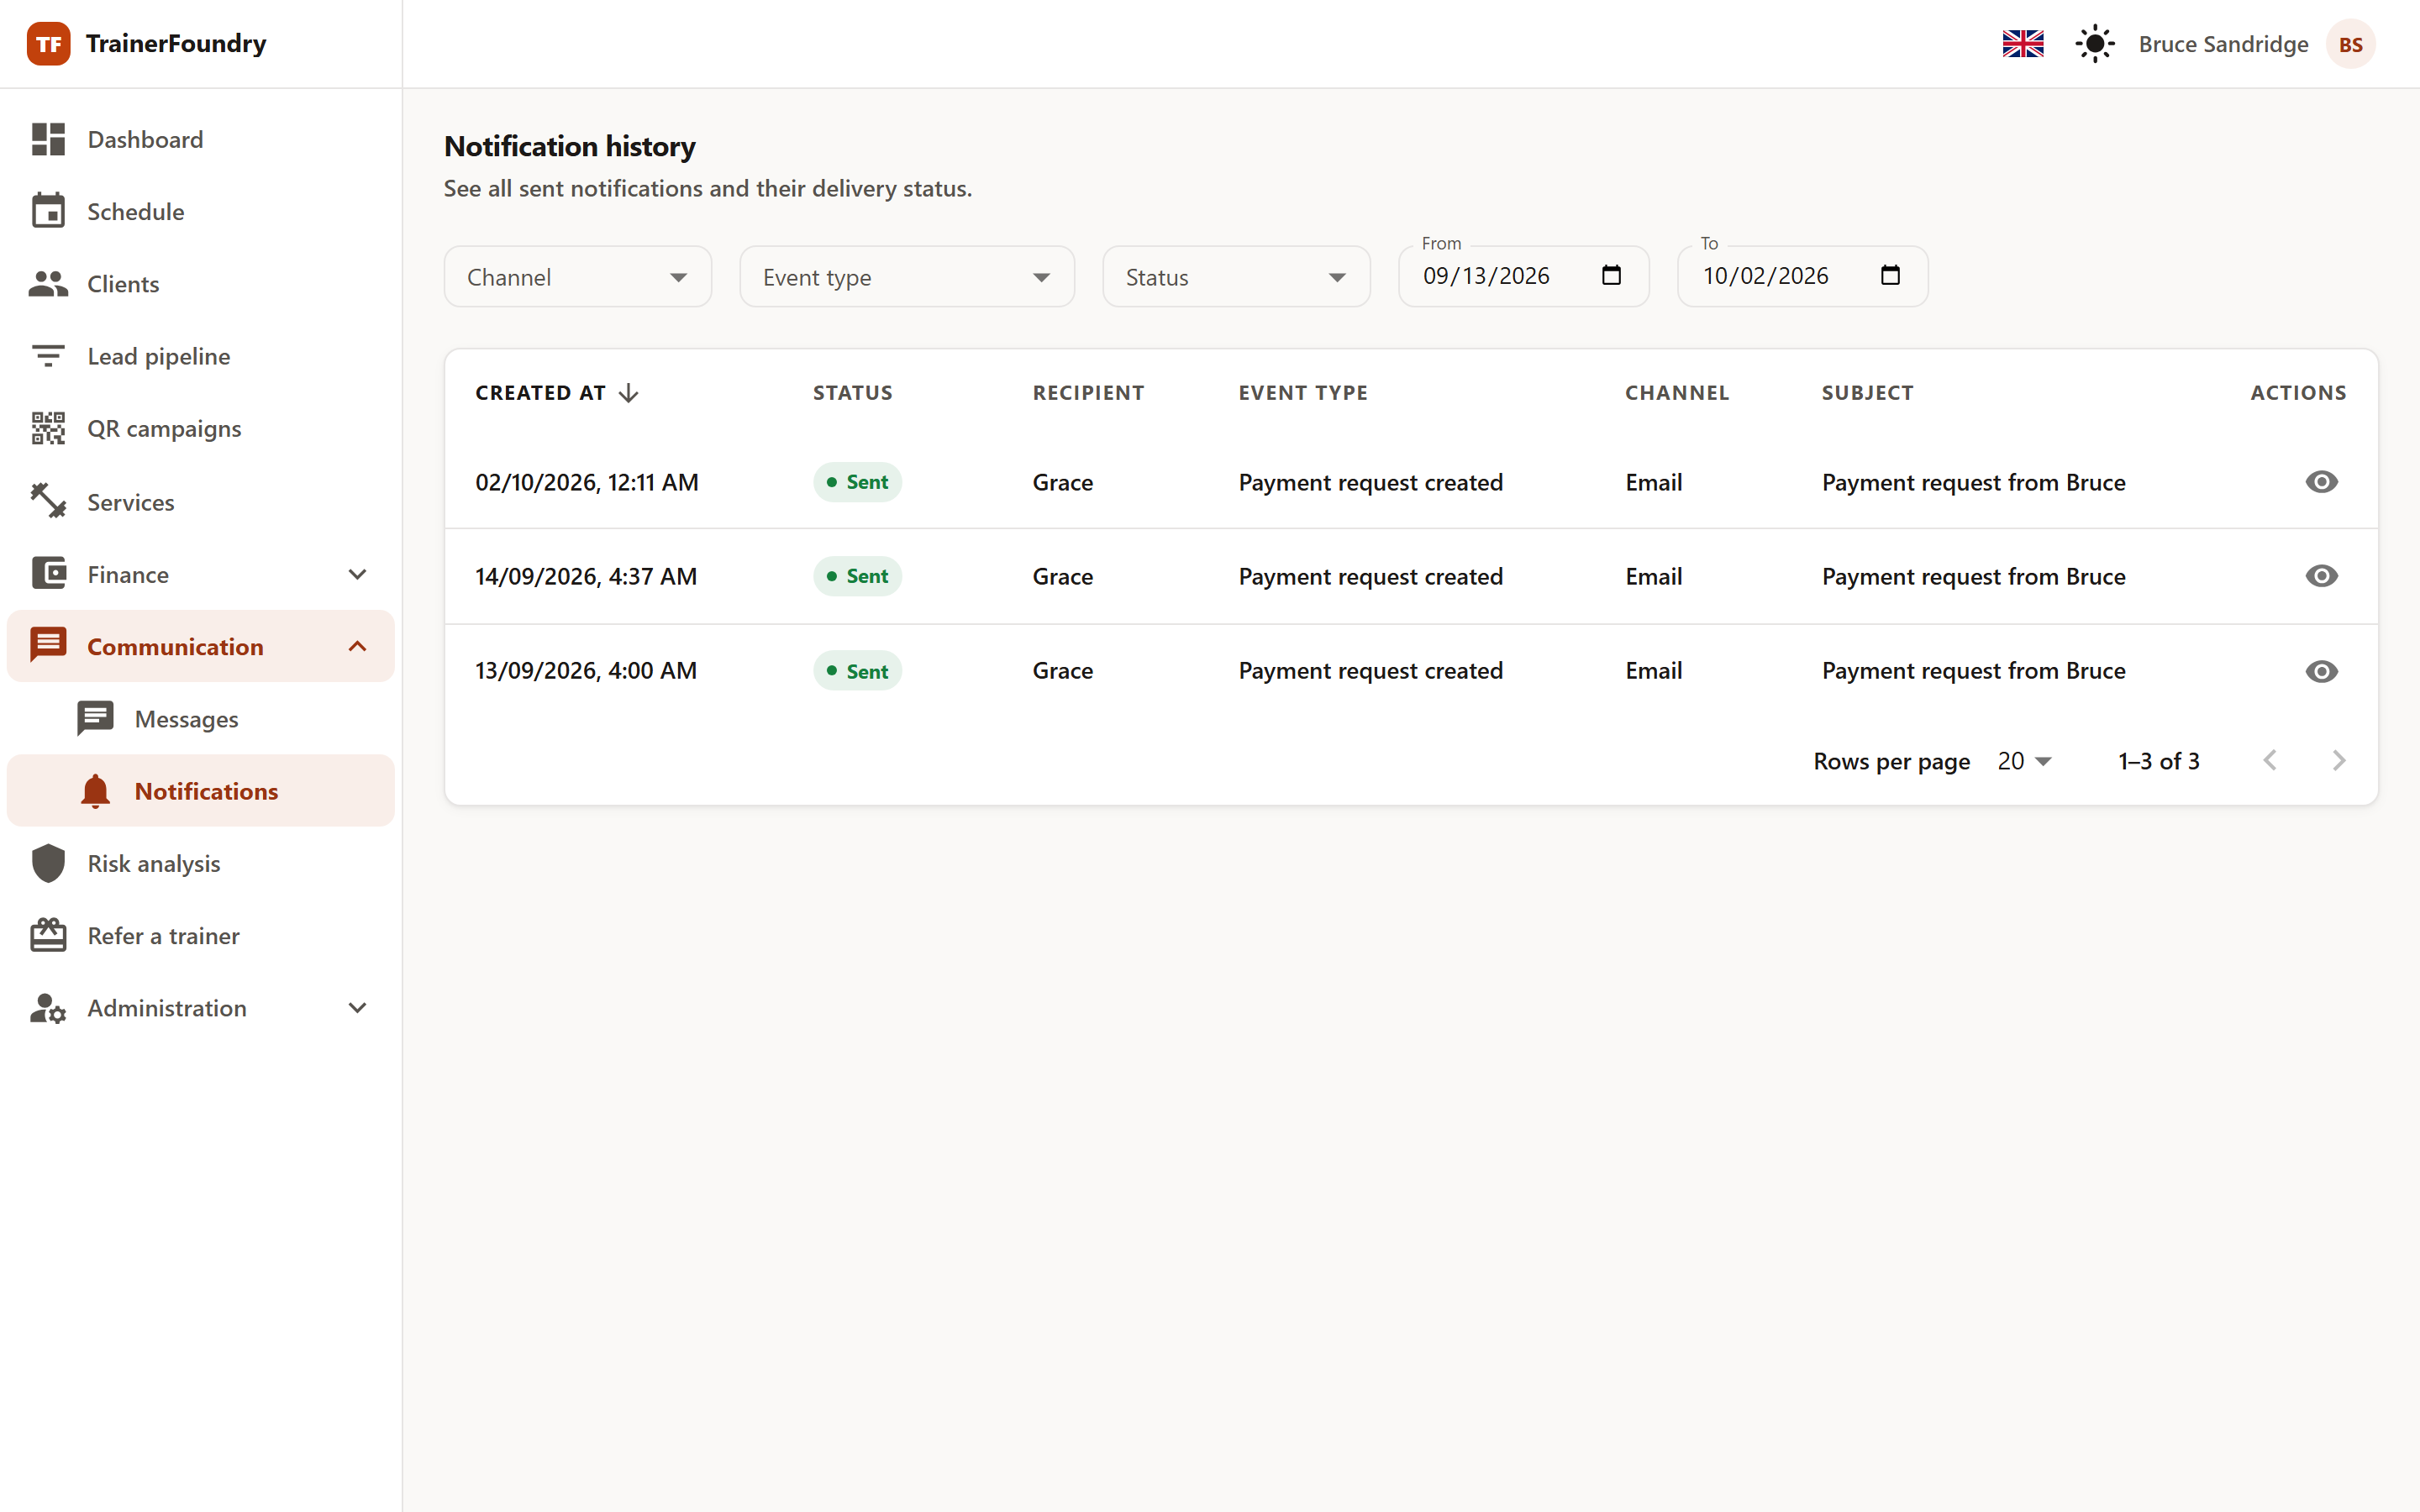Click the From date field 09/13/2026

1523,276
